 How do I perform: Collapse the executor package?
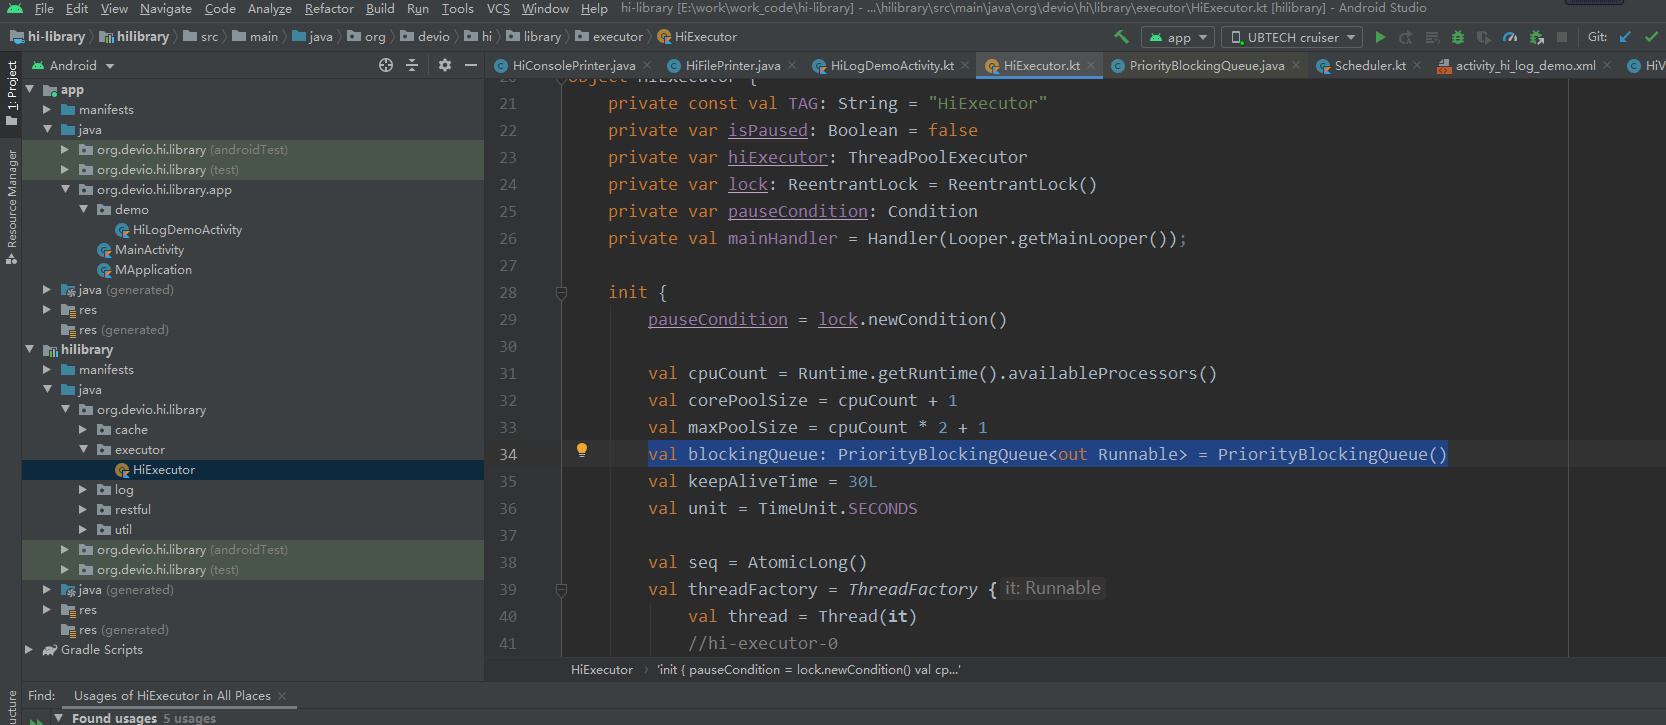(x=84, y=449)
